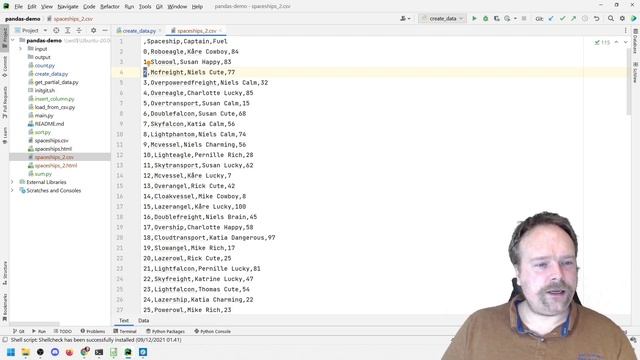Jump to previous highlighted problem
Screen dimensions: 640x360
(616, 42)
